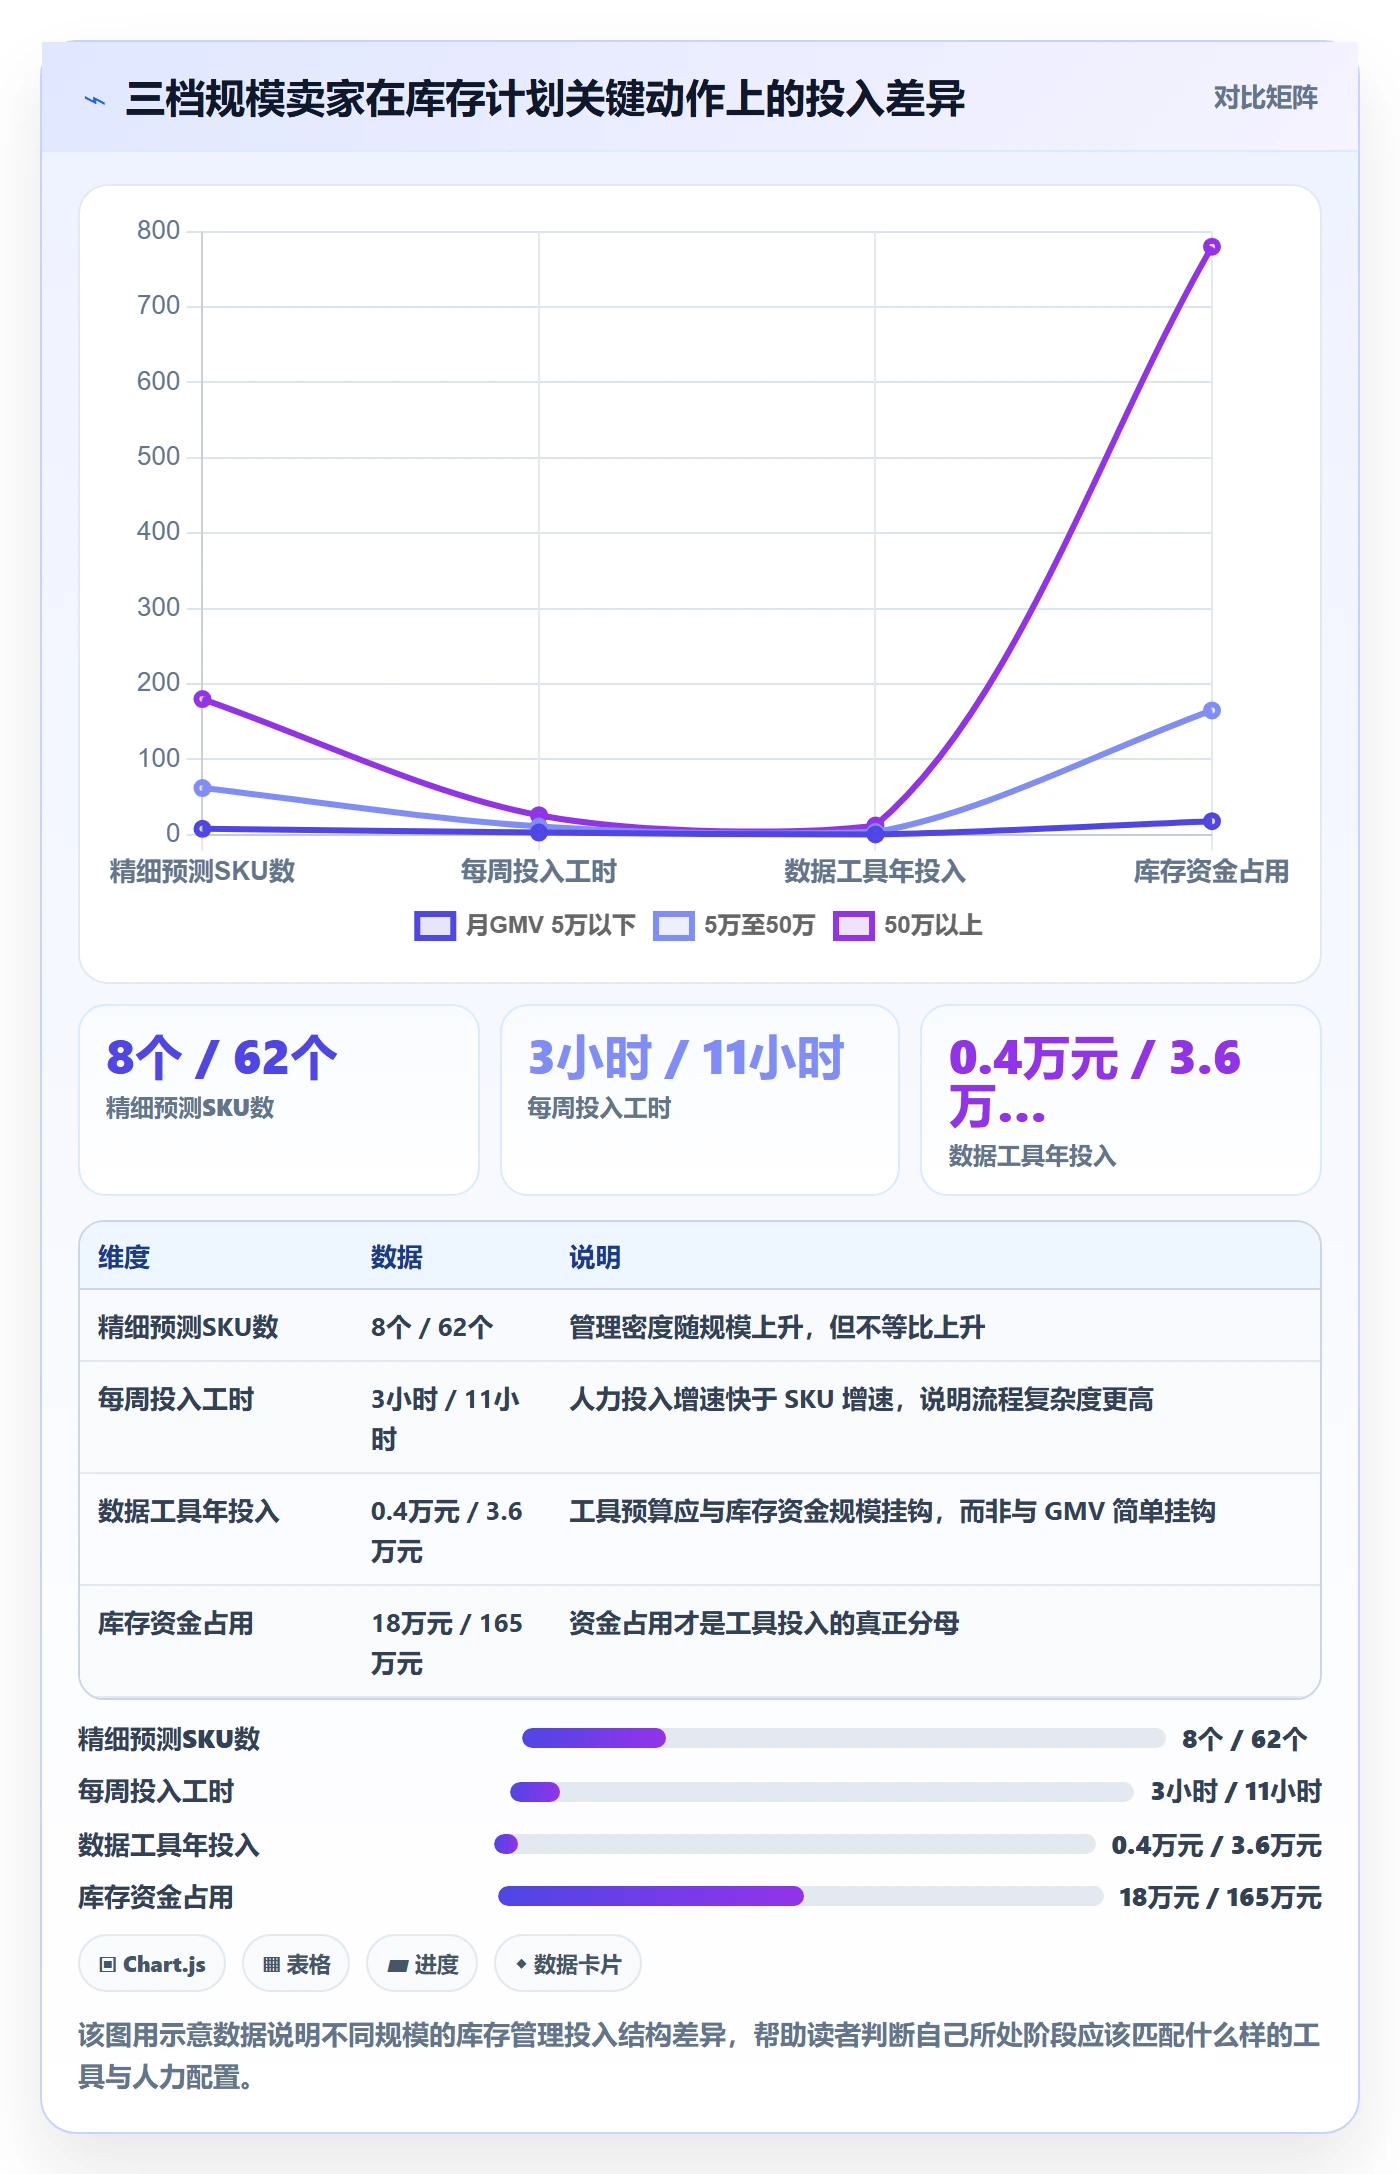Click the 对比矩阵 label in the header
The image size is (1400, 2174).
pos(1265,97)
